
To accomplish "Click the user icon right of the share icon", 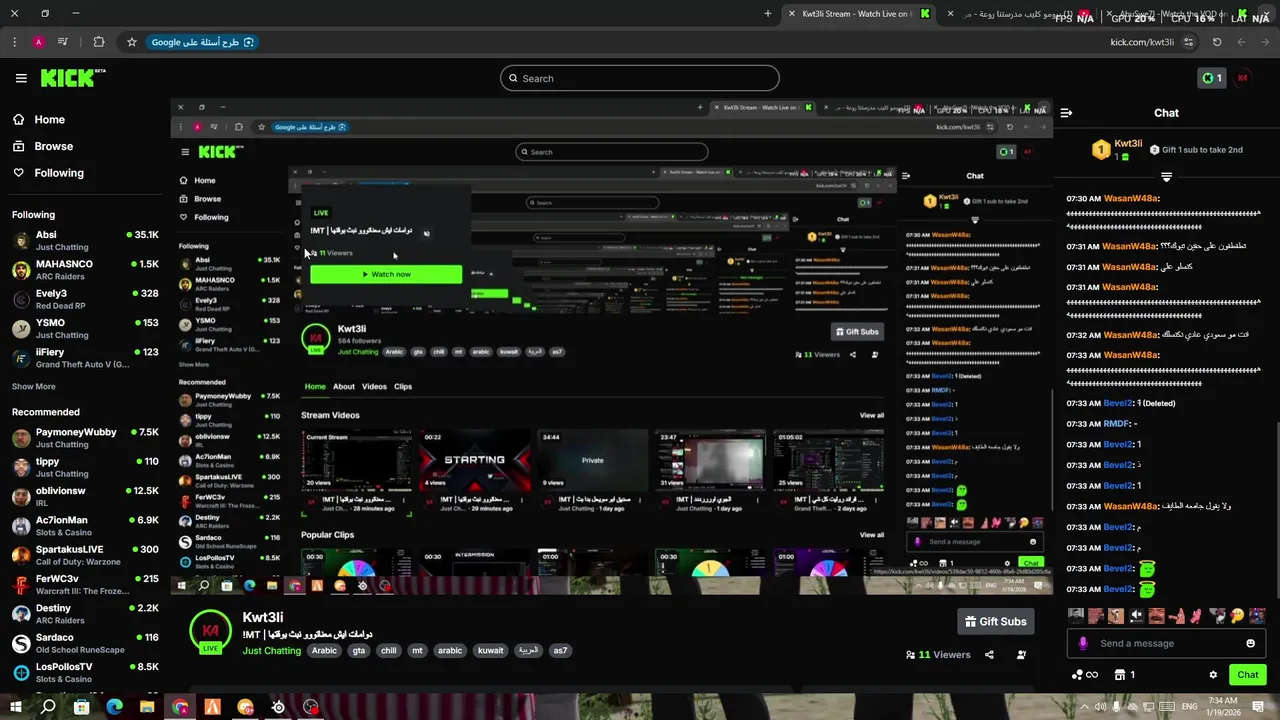I will click(1021, 655).
